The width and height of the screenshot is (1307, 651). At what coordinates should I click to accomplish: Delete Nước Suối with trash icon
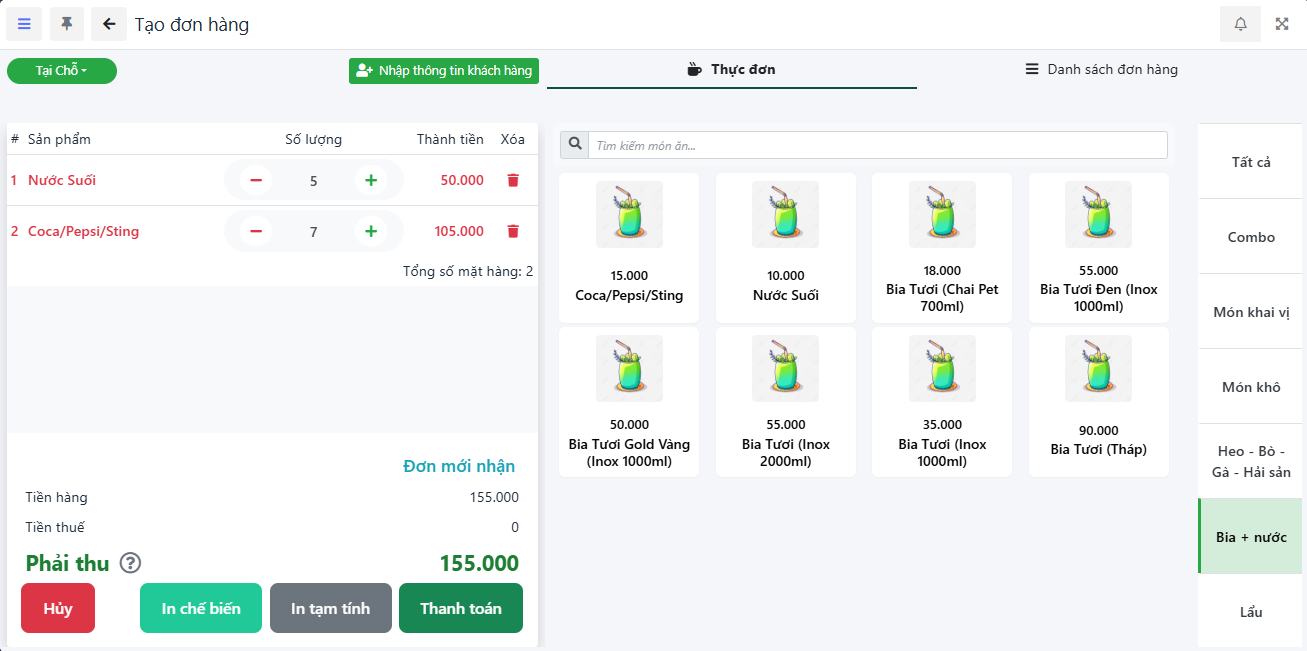(x=513, y=180)
